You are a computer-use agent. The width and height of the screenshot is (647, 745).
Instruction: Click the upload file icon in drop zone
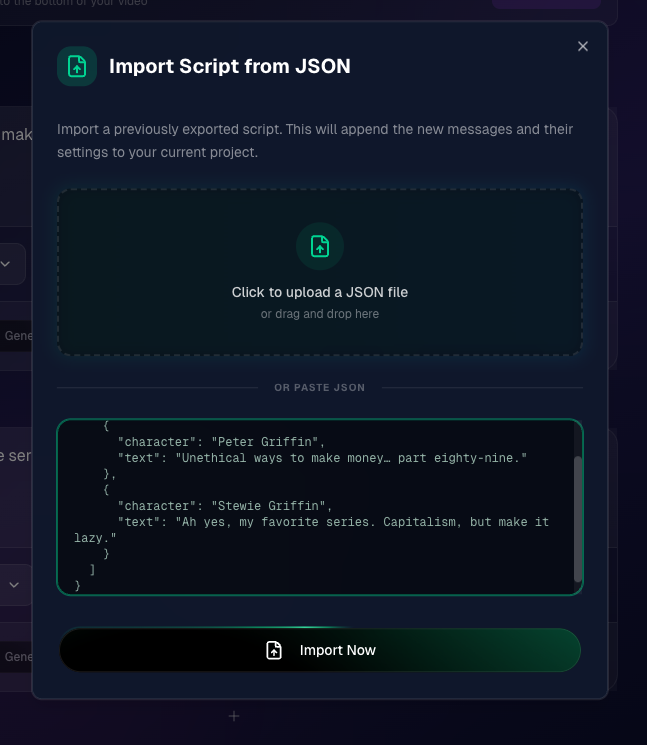320,246
